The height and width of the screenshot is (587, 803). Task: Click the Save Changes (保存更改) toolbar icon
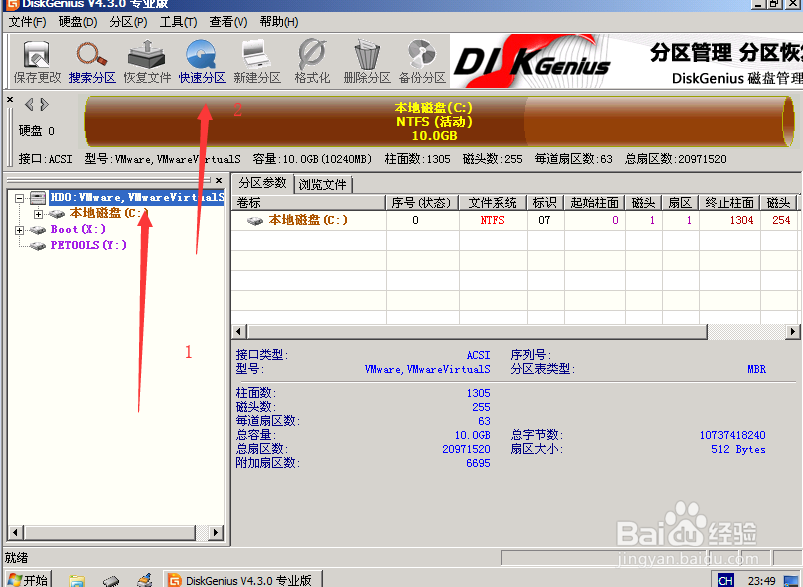click(x=37, y=61)
